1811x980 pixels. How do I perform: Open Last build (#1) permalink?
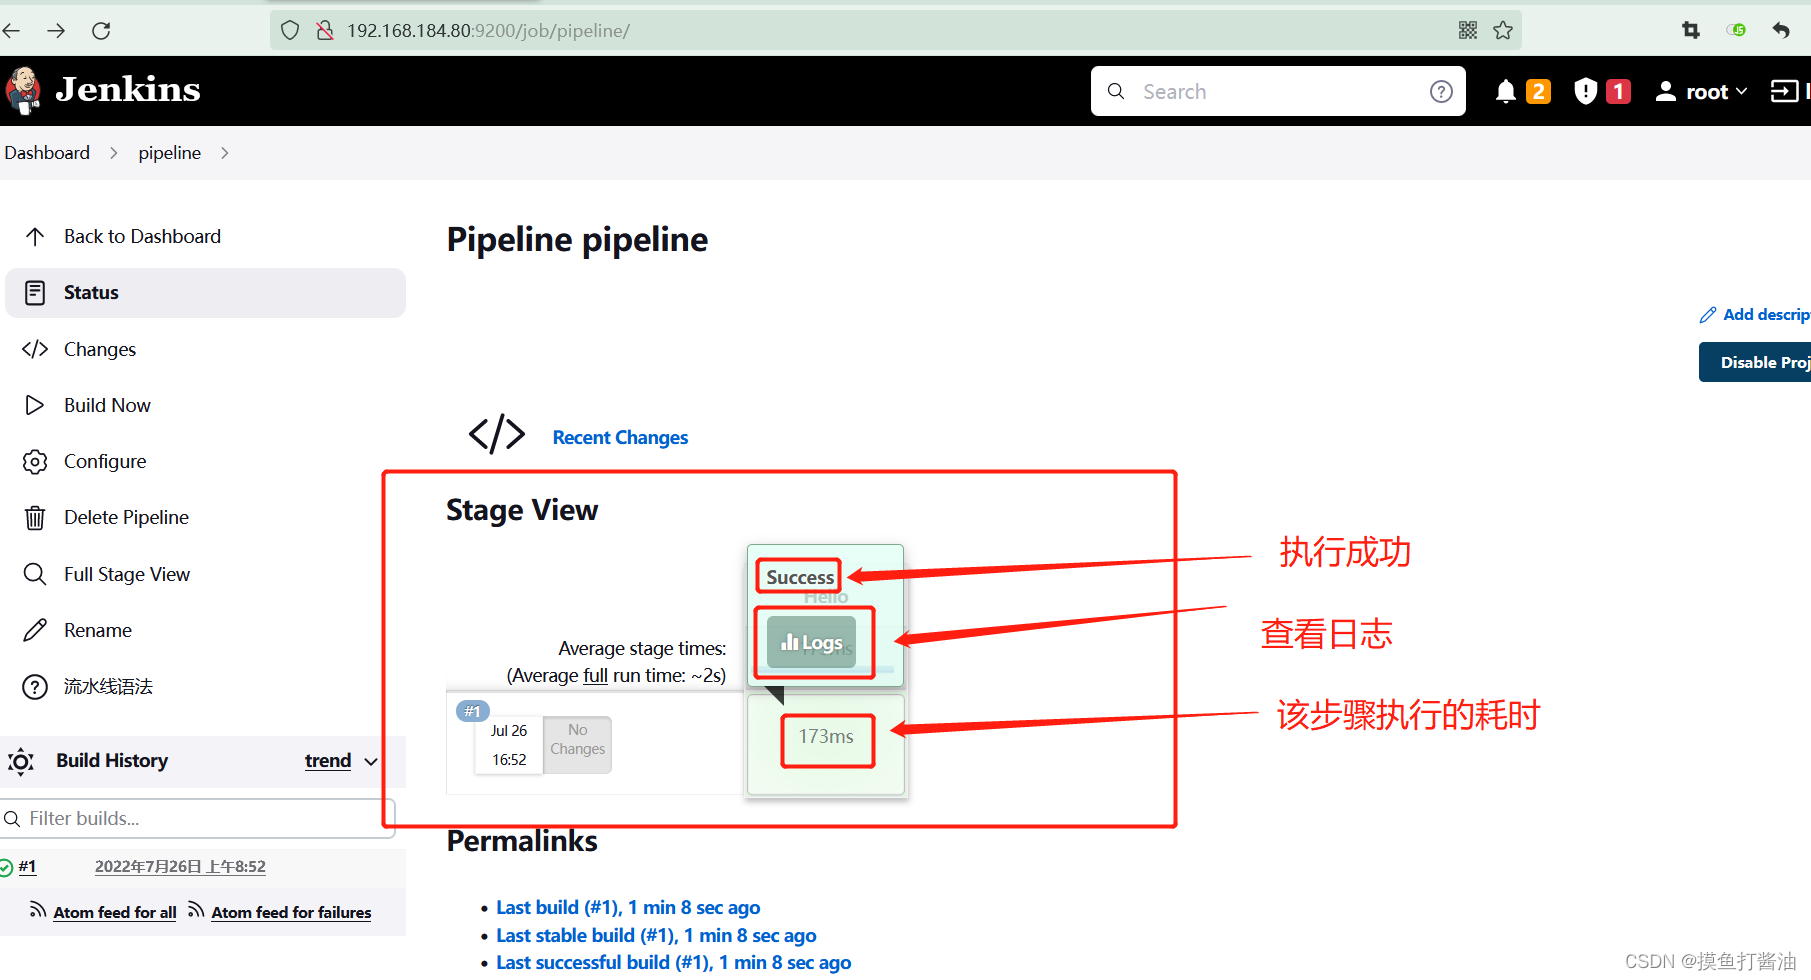tap(628, 908)
